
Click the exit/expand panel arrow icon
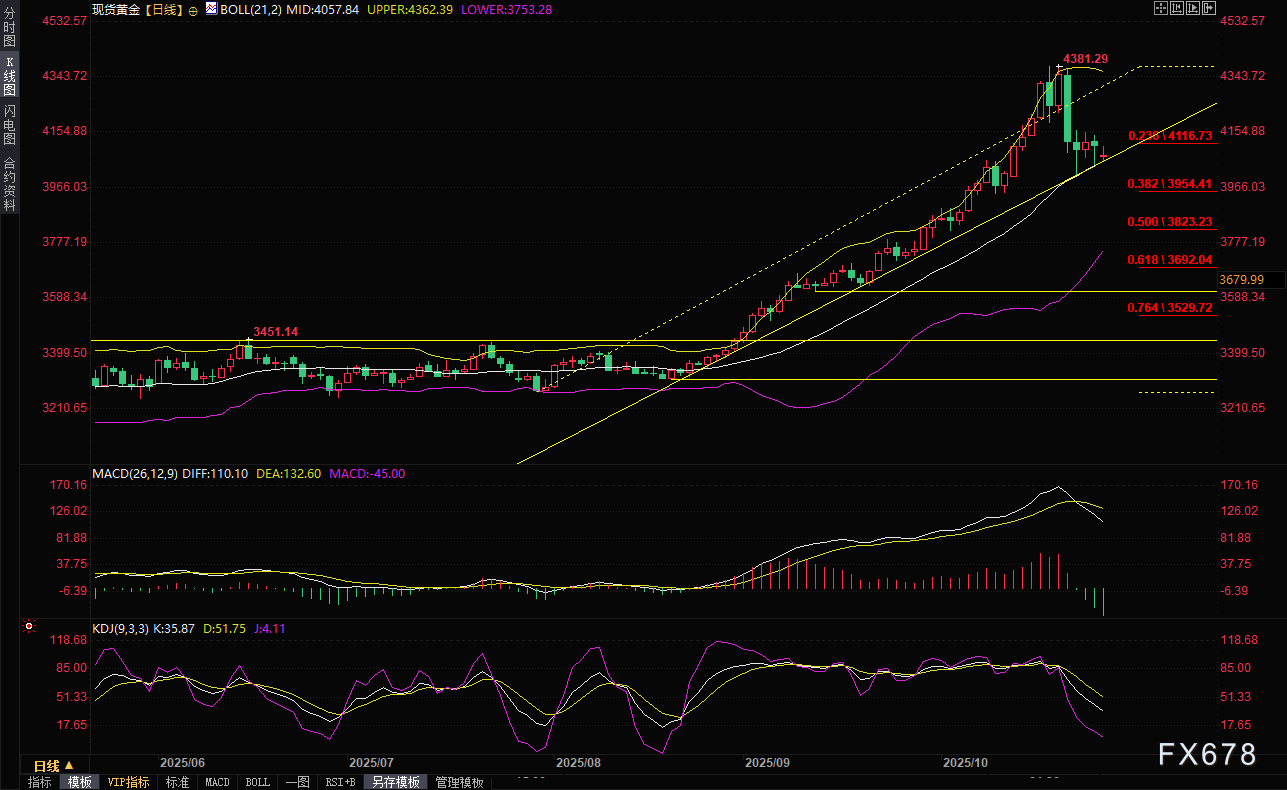(1208, 8)
